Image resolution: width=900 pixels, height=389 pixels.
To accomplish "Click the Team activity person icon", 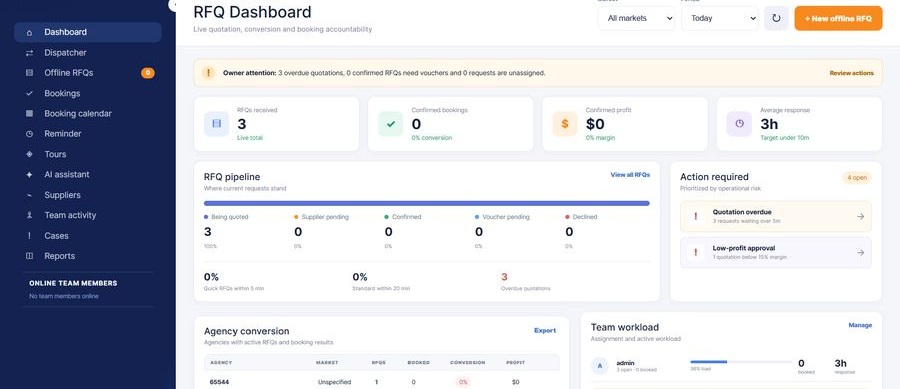I will point(29,215).
